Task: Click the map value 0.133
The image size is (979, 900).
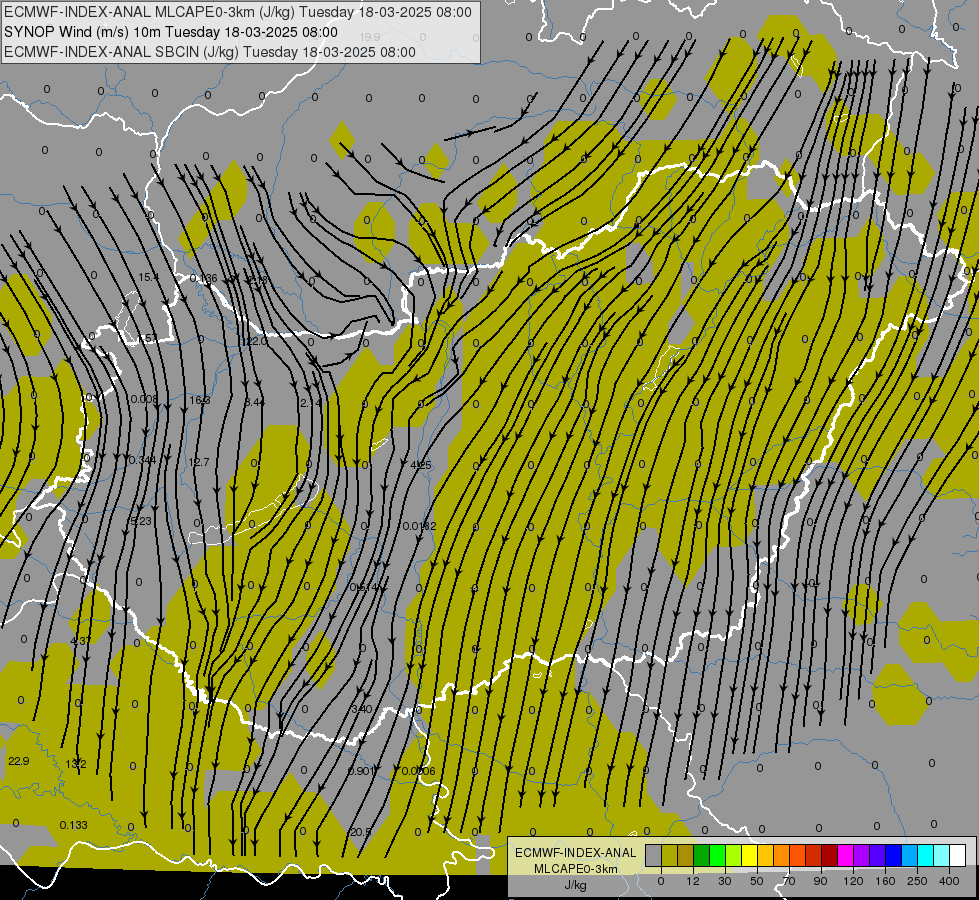Action: (x=74, y=825)
